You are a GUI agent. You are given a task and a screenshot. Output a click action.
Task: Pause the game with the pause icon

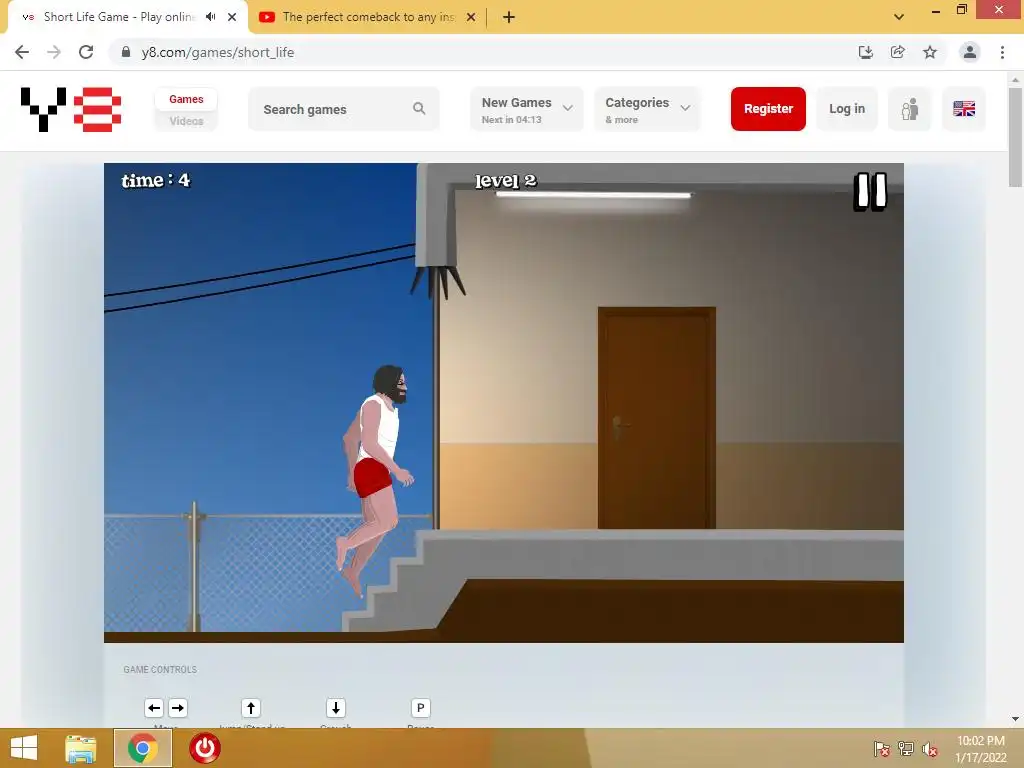(x=870, y=191)
